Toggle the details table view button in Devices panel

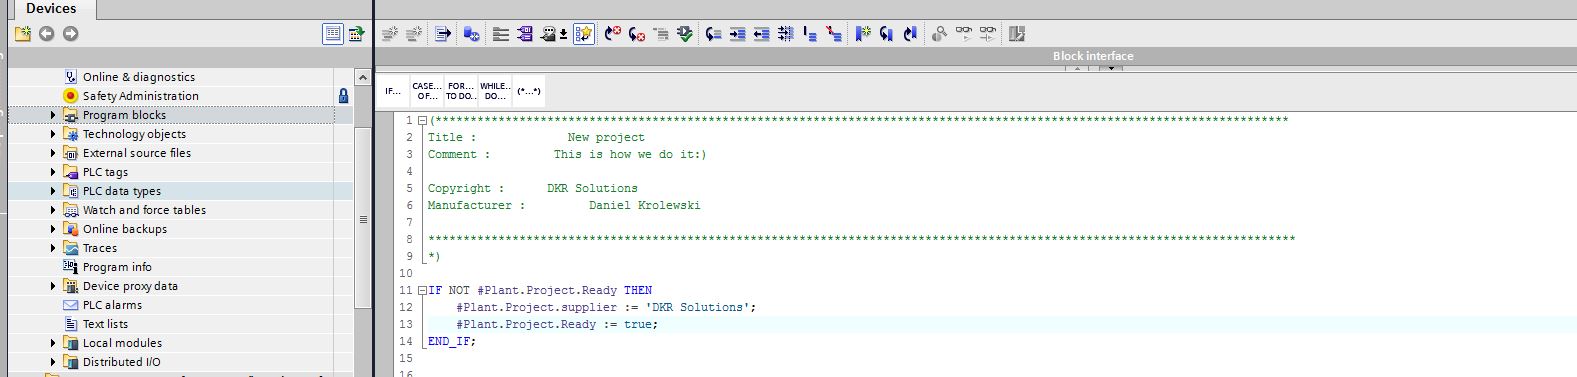[x=333, y=34]
